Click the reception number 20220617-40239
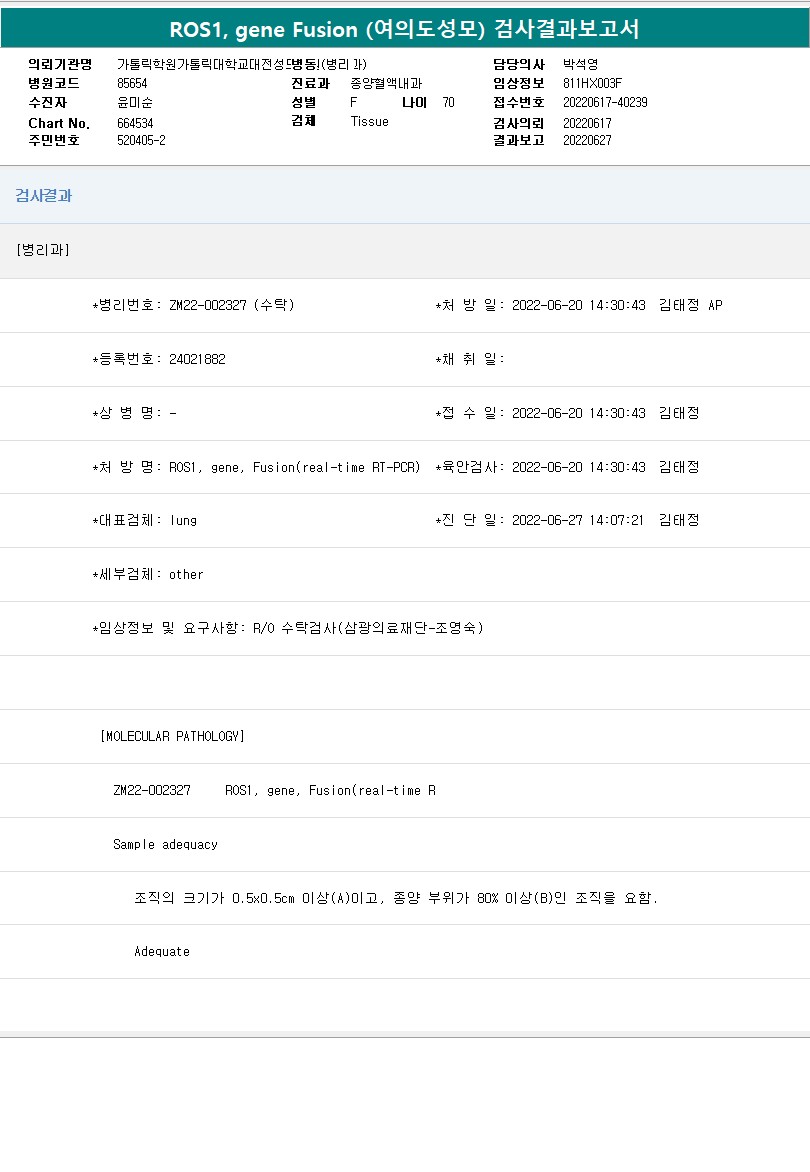 tap(605, 103)
